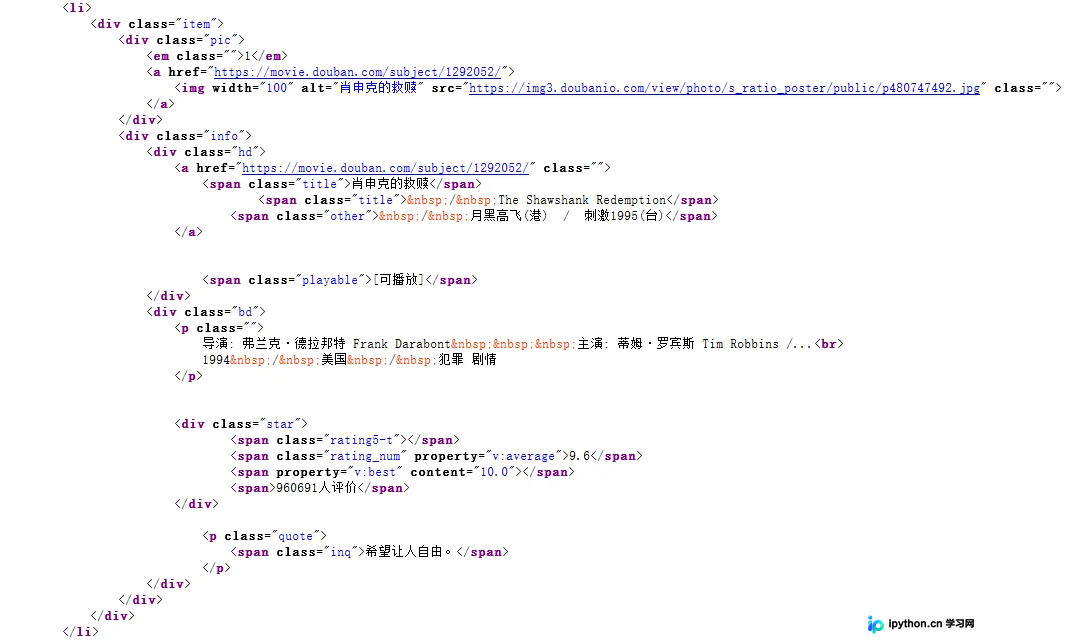
Task: Open the img src poster p480747492.jpg link
Action: [725, 88]
